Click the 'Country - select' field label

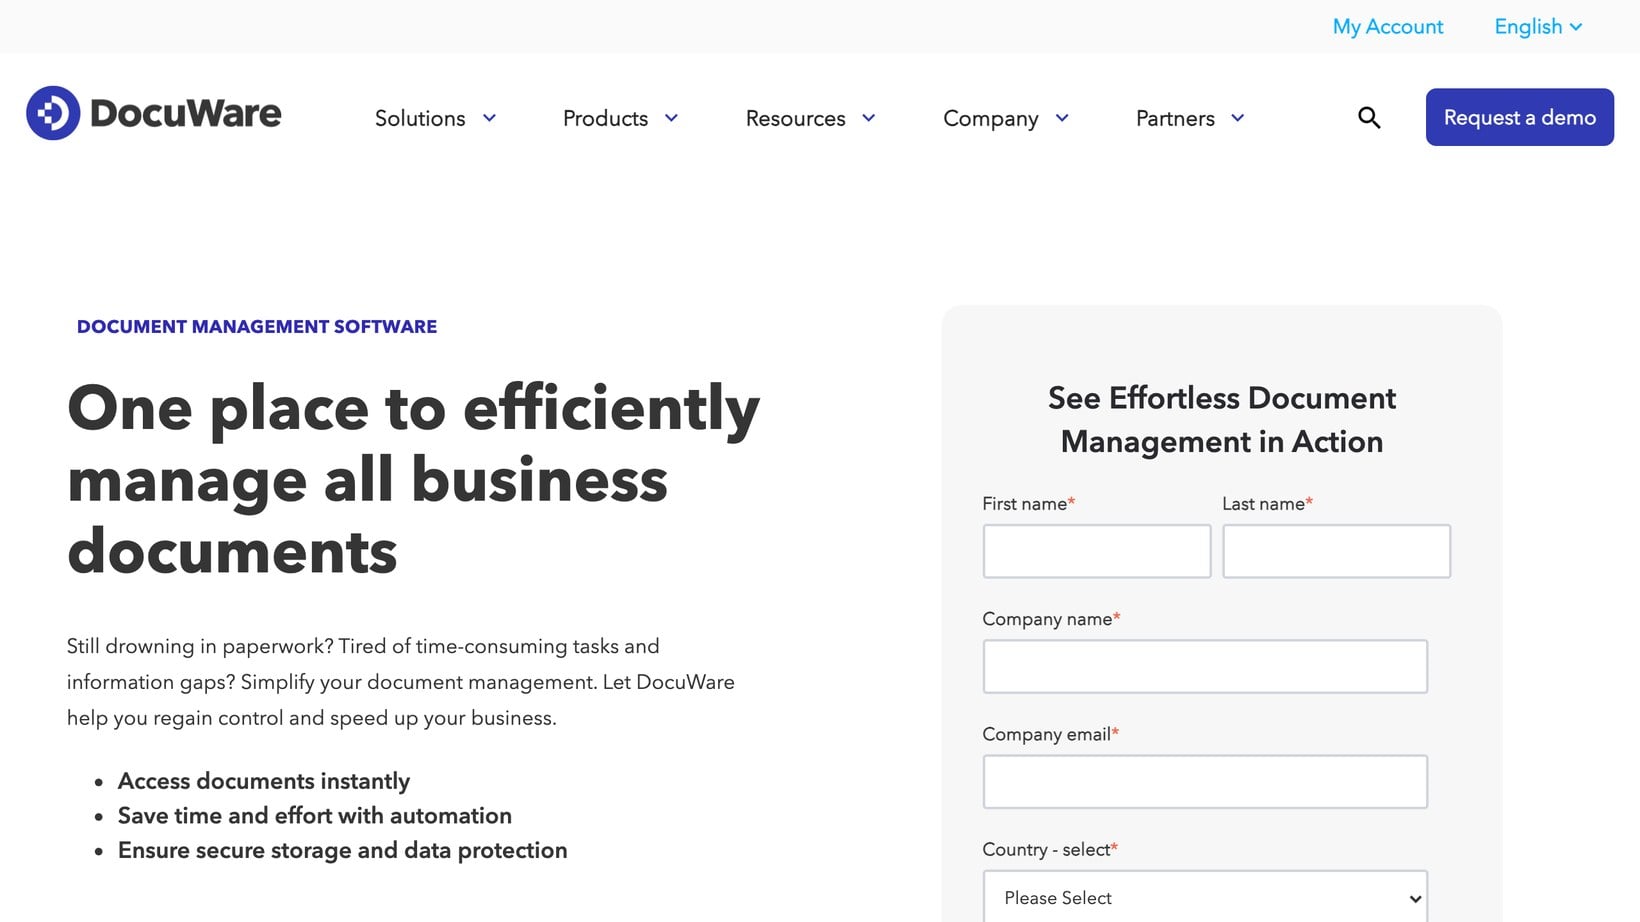1050,849
